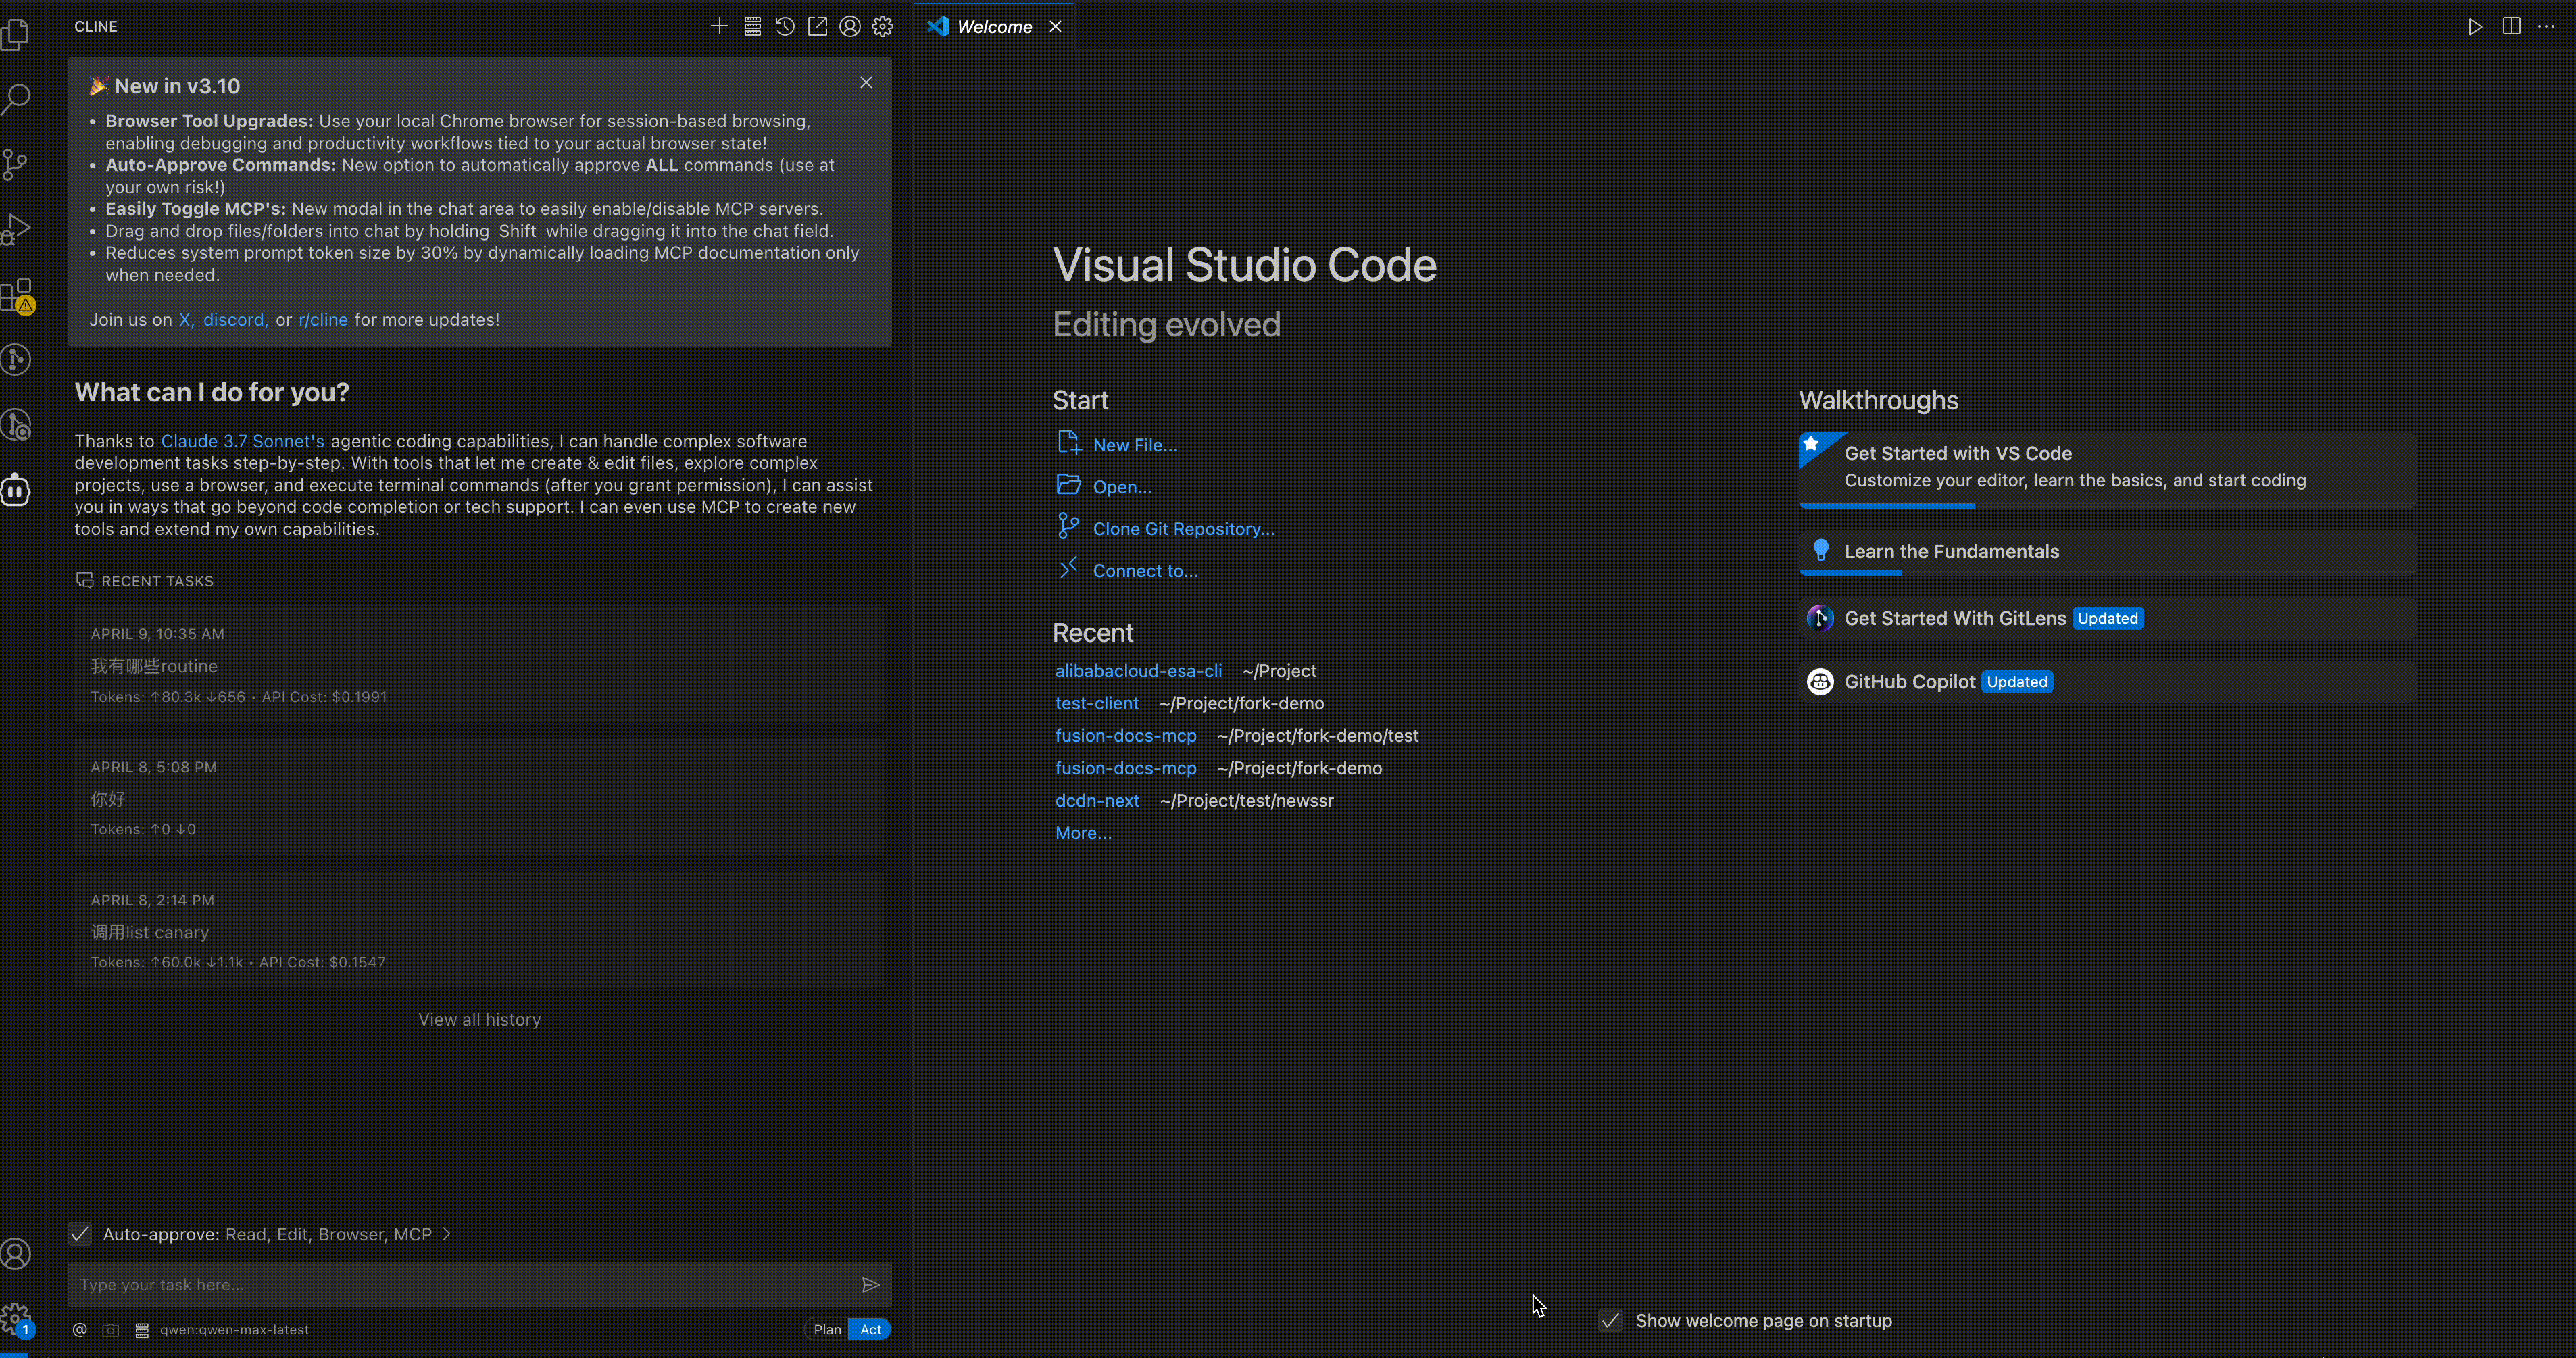Click the send task arrow icon
This screenshot has width=2576, height=1358.
coord(870,1285)
